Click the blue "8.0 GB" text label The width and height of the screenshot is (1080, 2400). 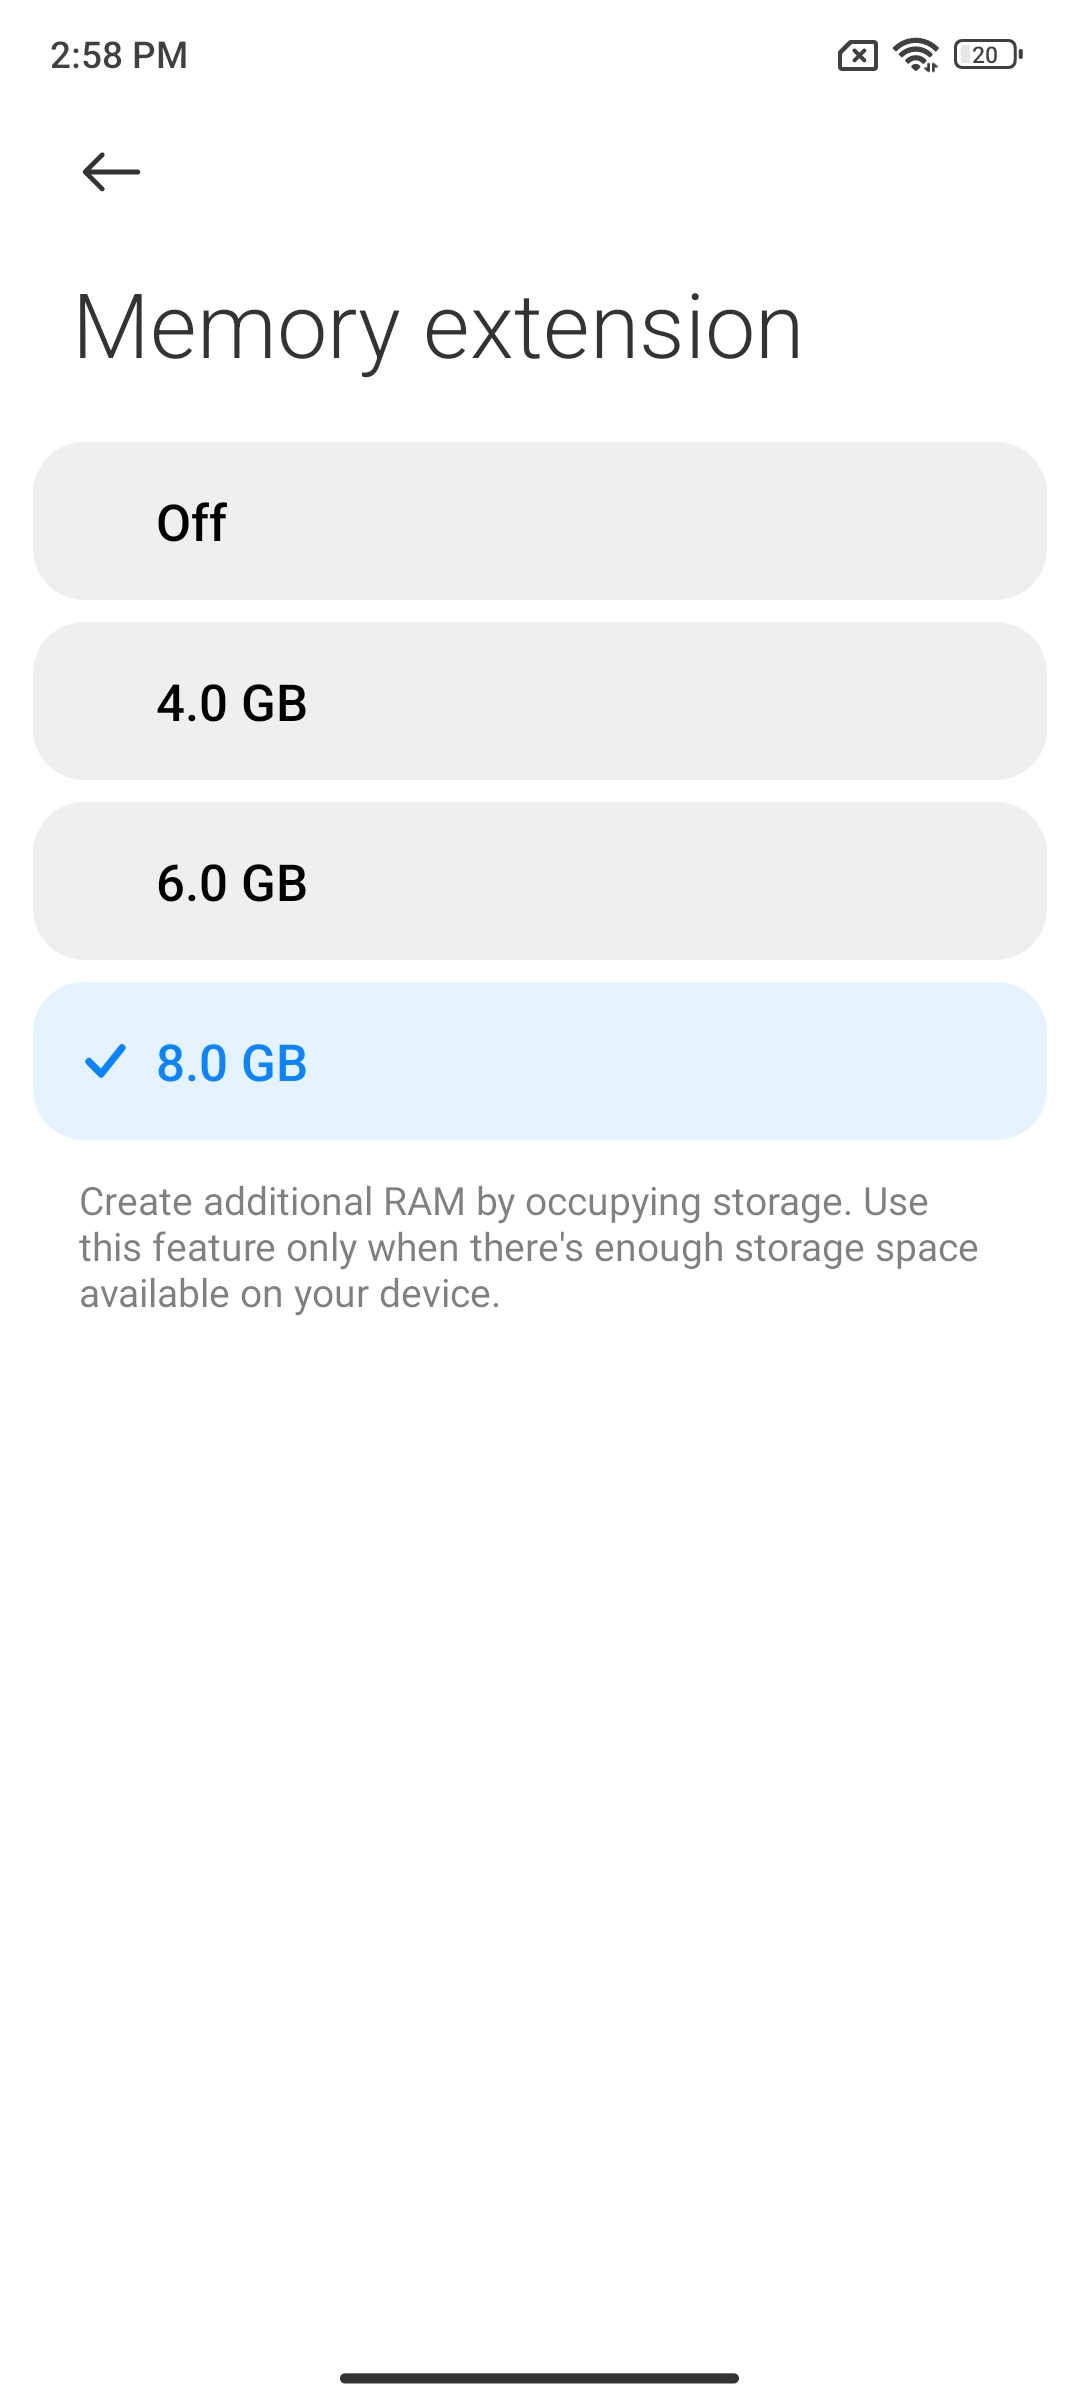232,1063
